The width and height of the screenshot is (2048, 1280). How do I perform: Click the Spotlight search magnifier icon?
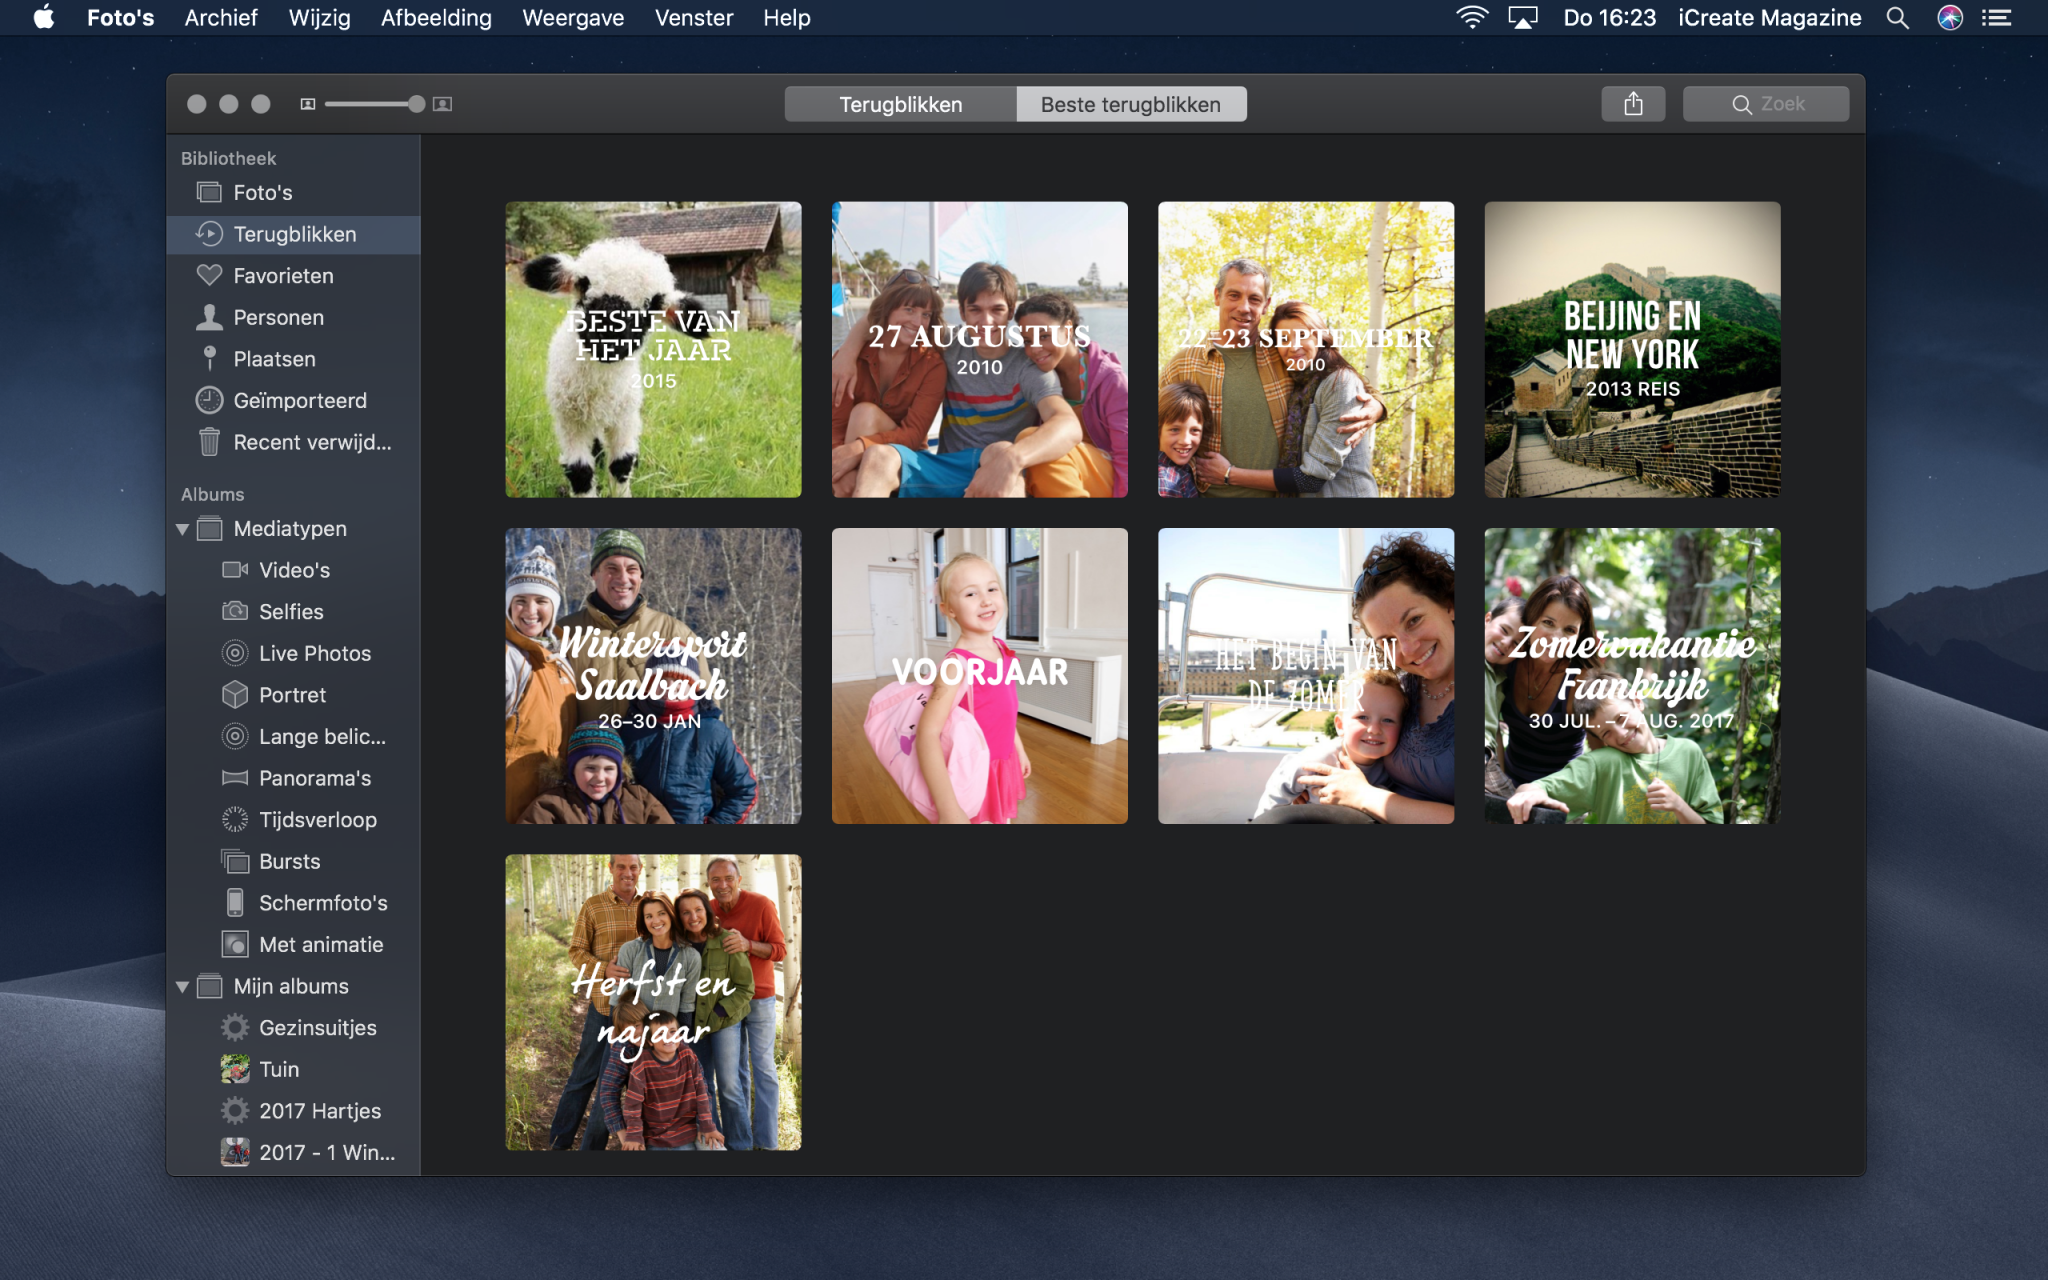[x=1896, y=18]
